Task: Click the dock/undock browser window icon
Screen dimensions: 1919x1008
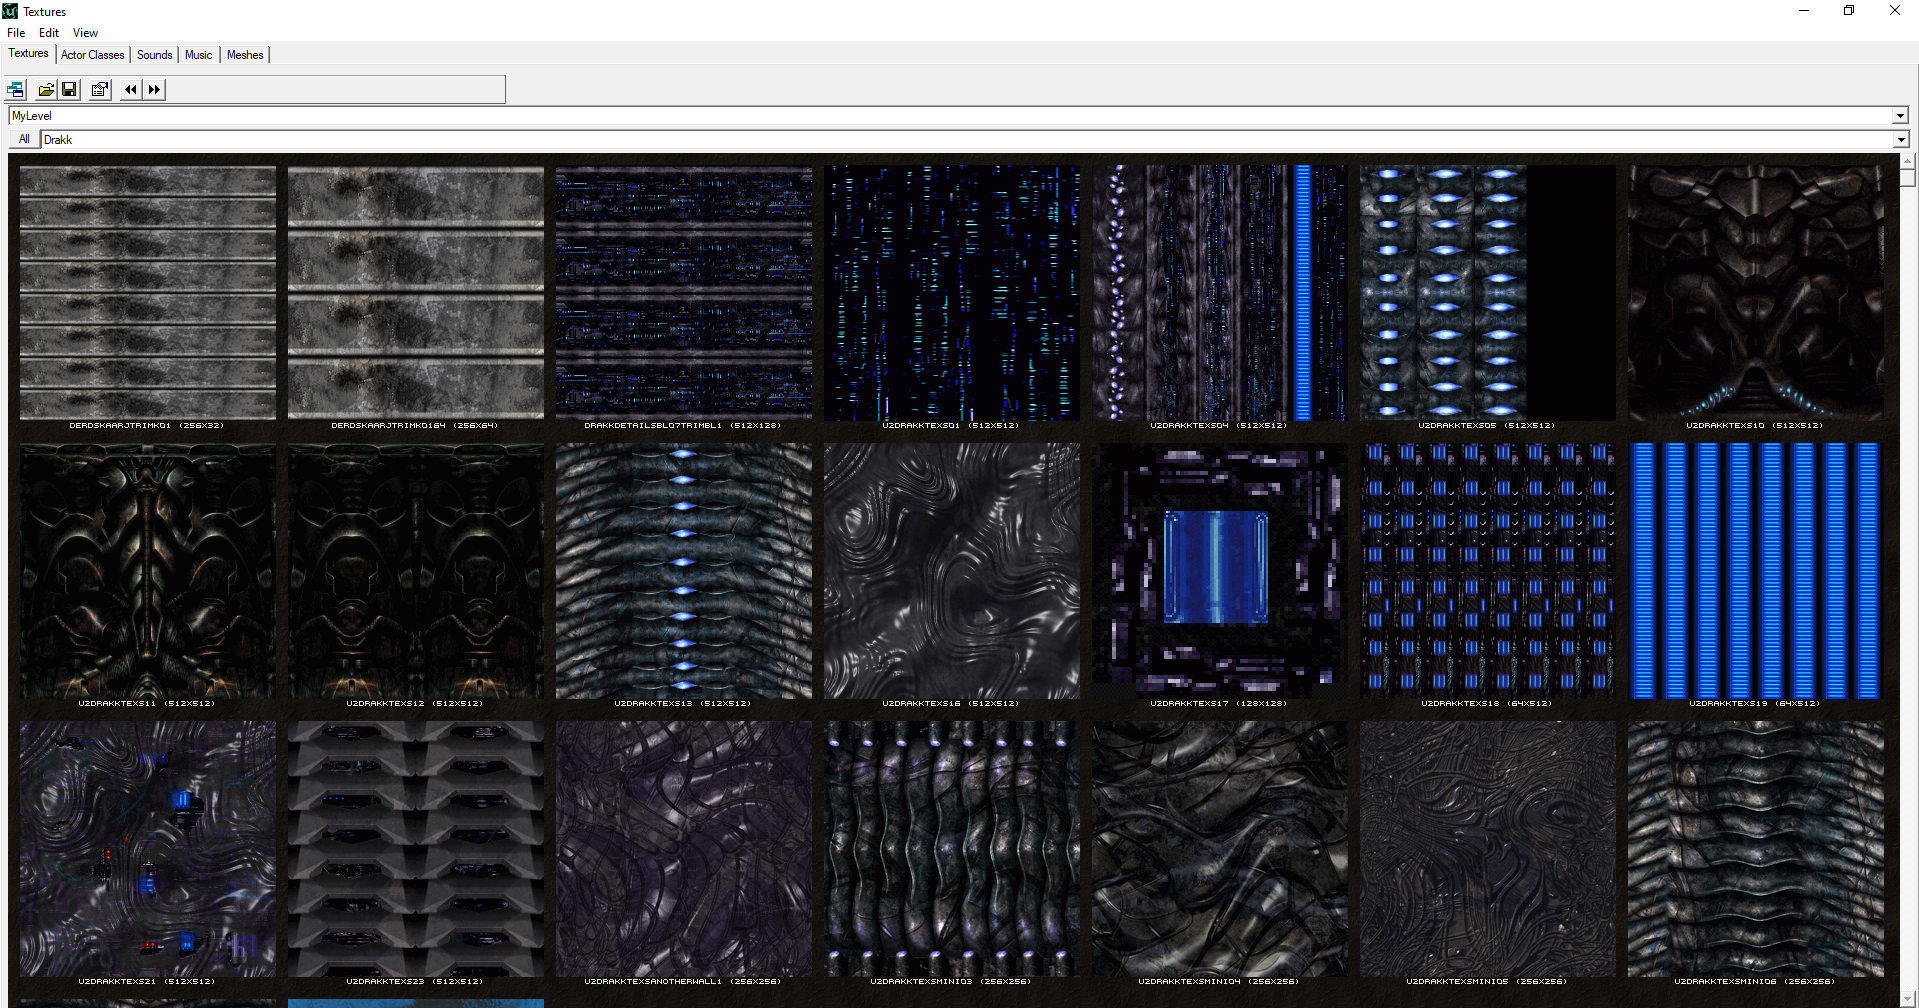Action: coord(16,90)
